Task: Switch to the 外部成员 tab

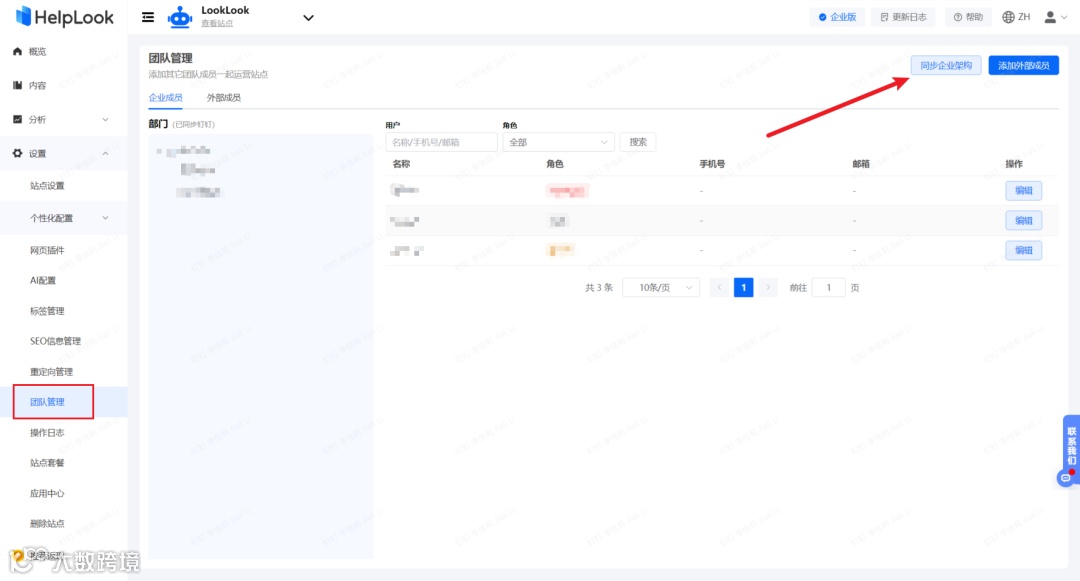Action: click(224, 97)
